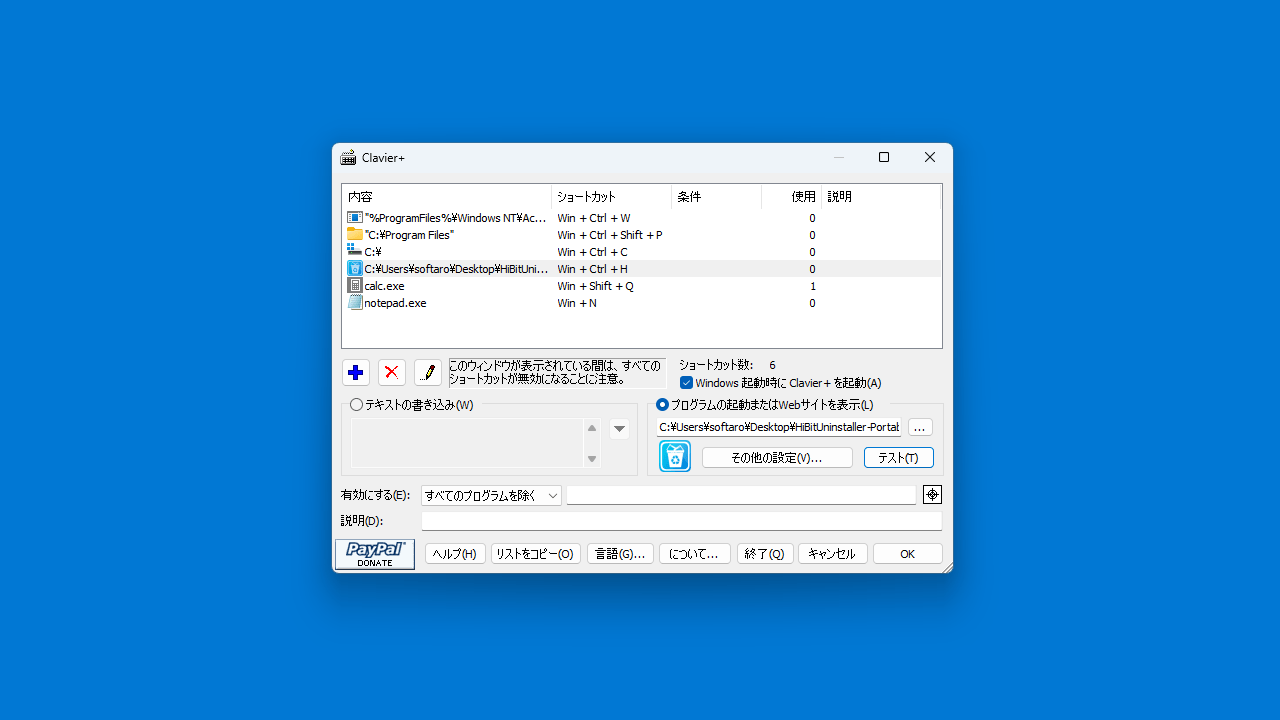Screen dimensions: 1280x720
Task: Select the notepad.exe row
Action: pos(641,303)
